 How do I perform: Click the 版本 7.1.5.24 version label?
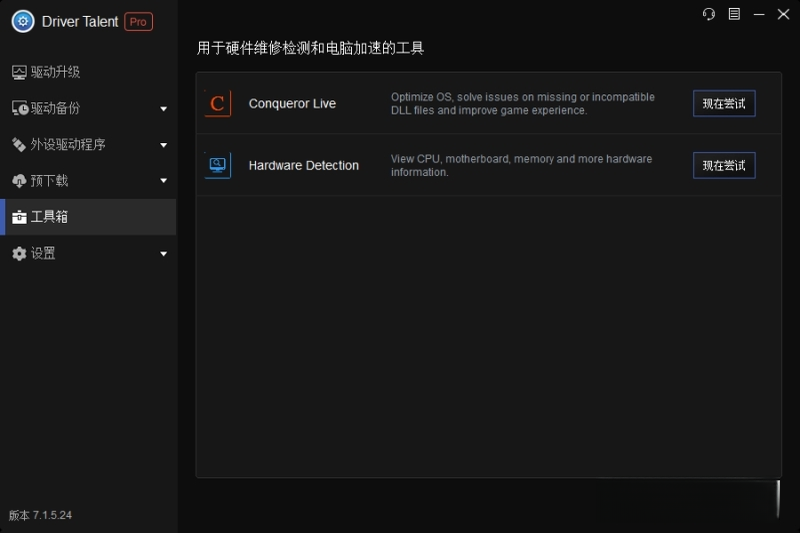(40, 515)
